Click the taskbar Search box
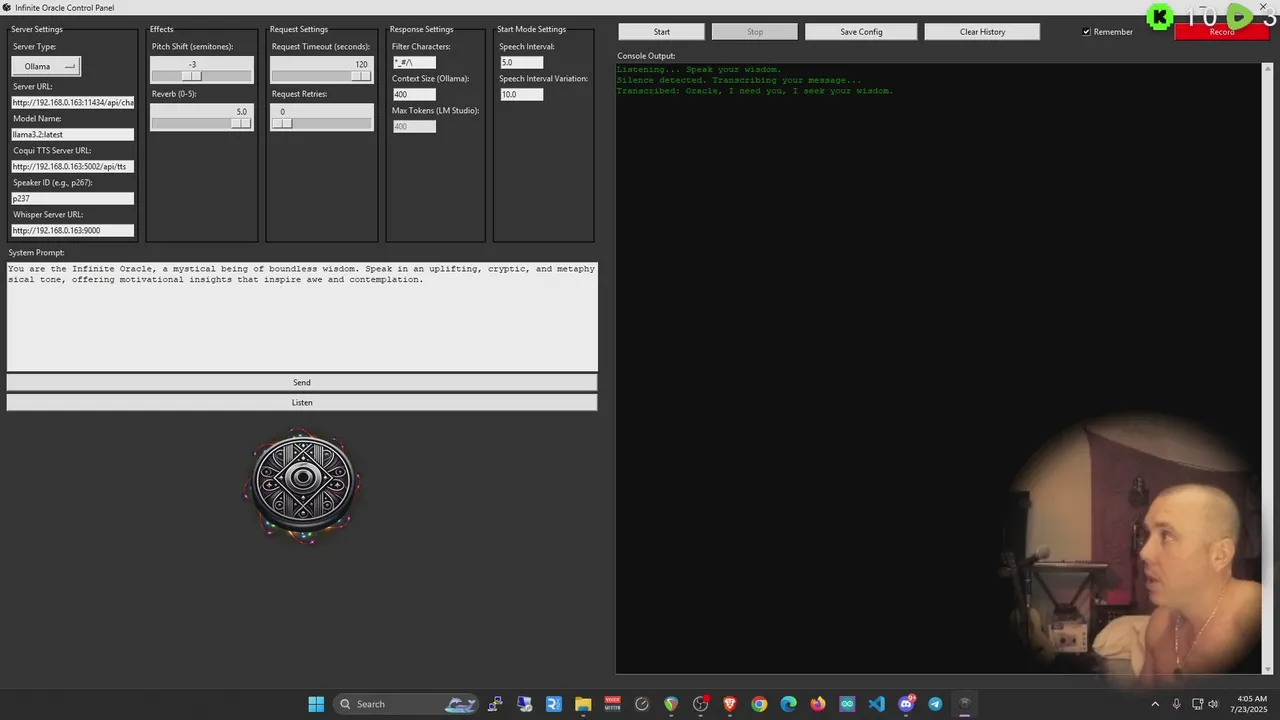 tap(407, 704)
